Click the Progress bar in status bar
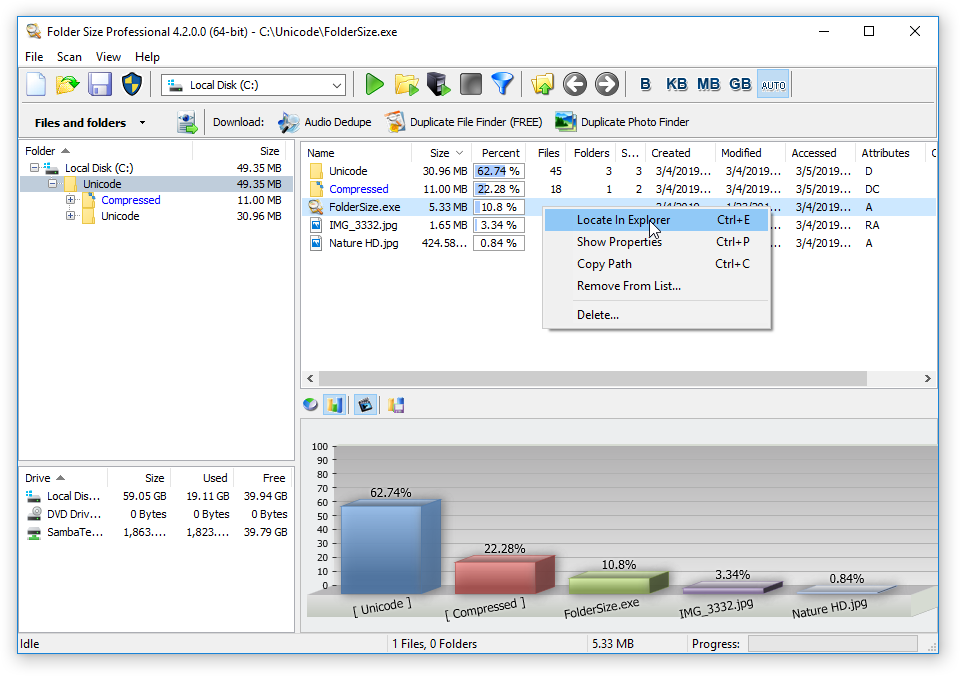The height and width of the screenshot is (676, 960). (833, 643)
